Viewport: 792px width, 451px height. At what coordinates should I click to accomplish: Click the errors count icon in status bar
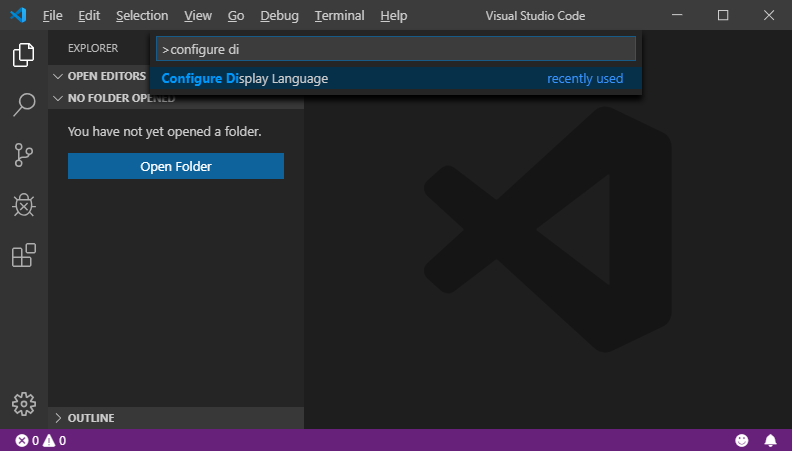(21, 440)
